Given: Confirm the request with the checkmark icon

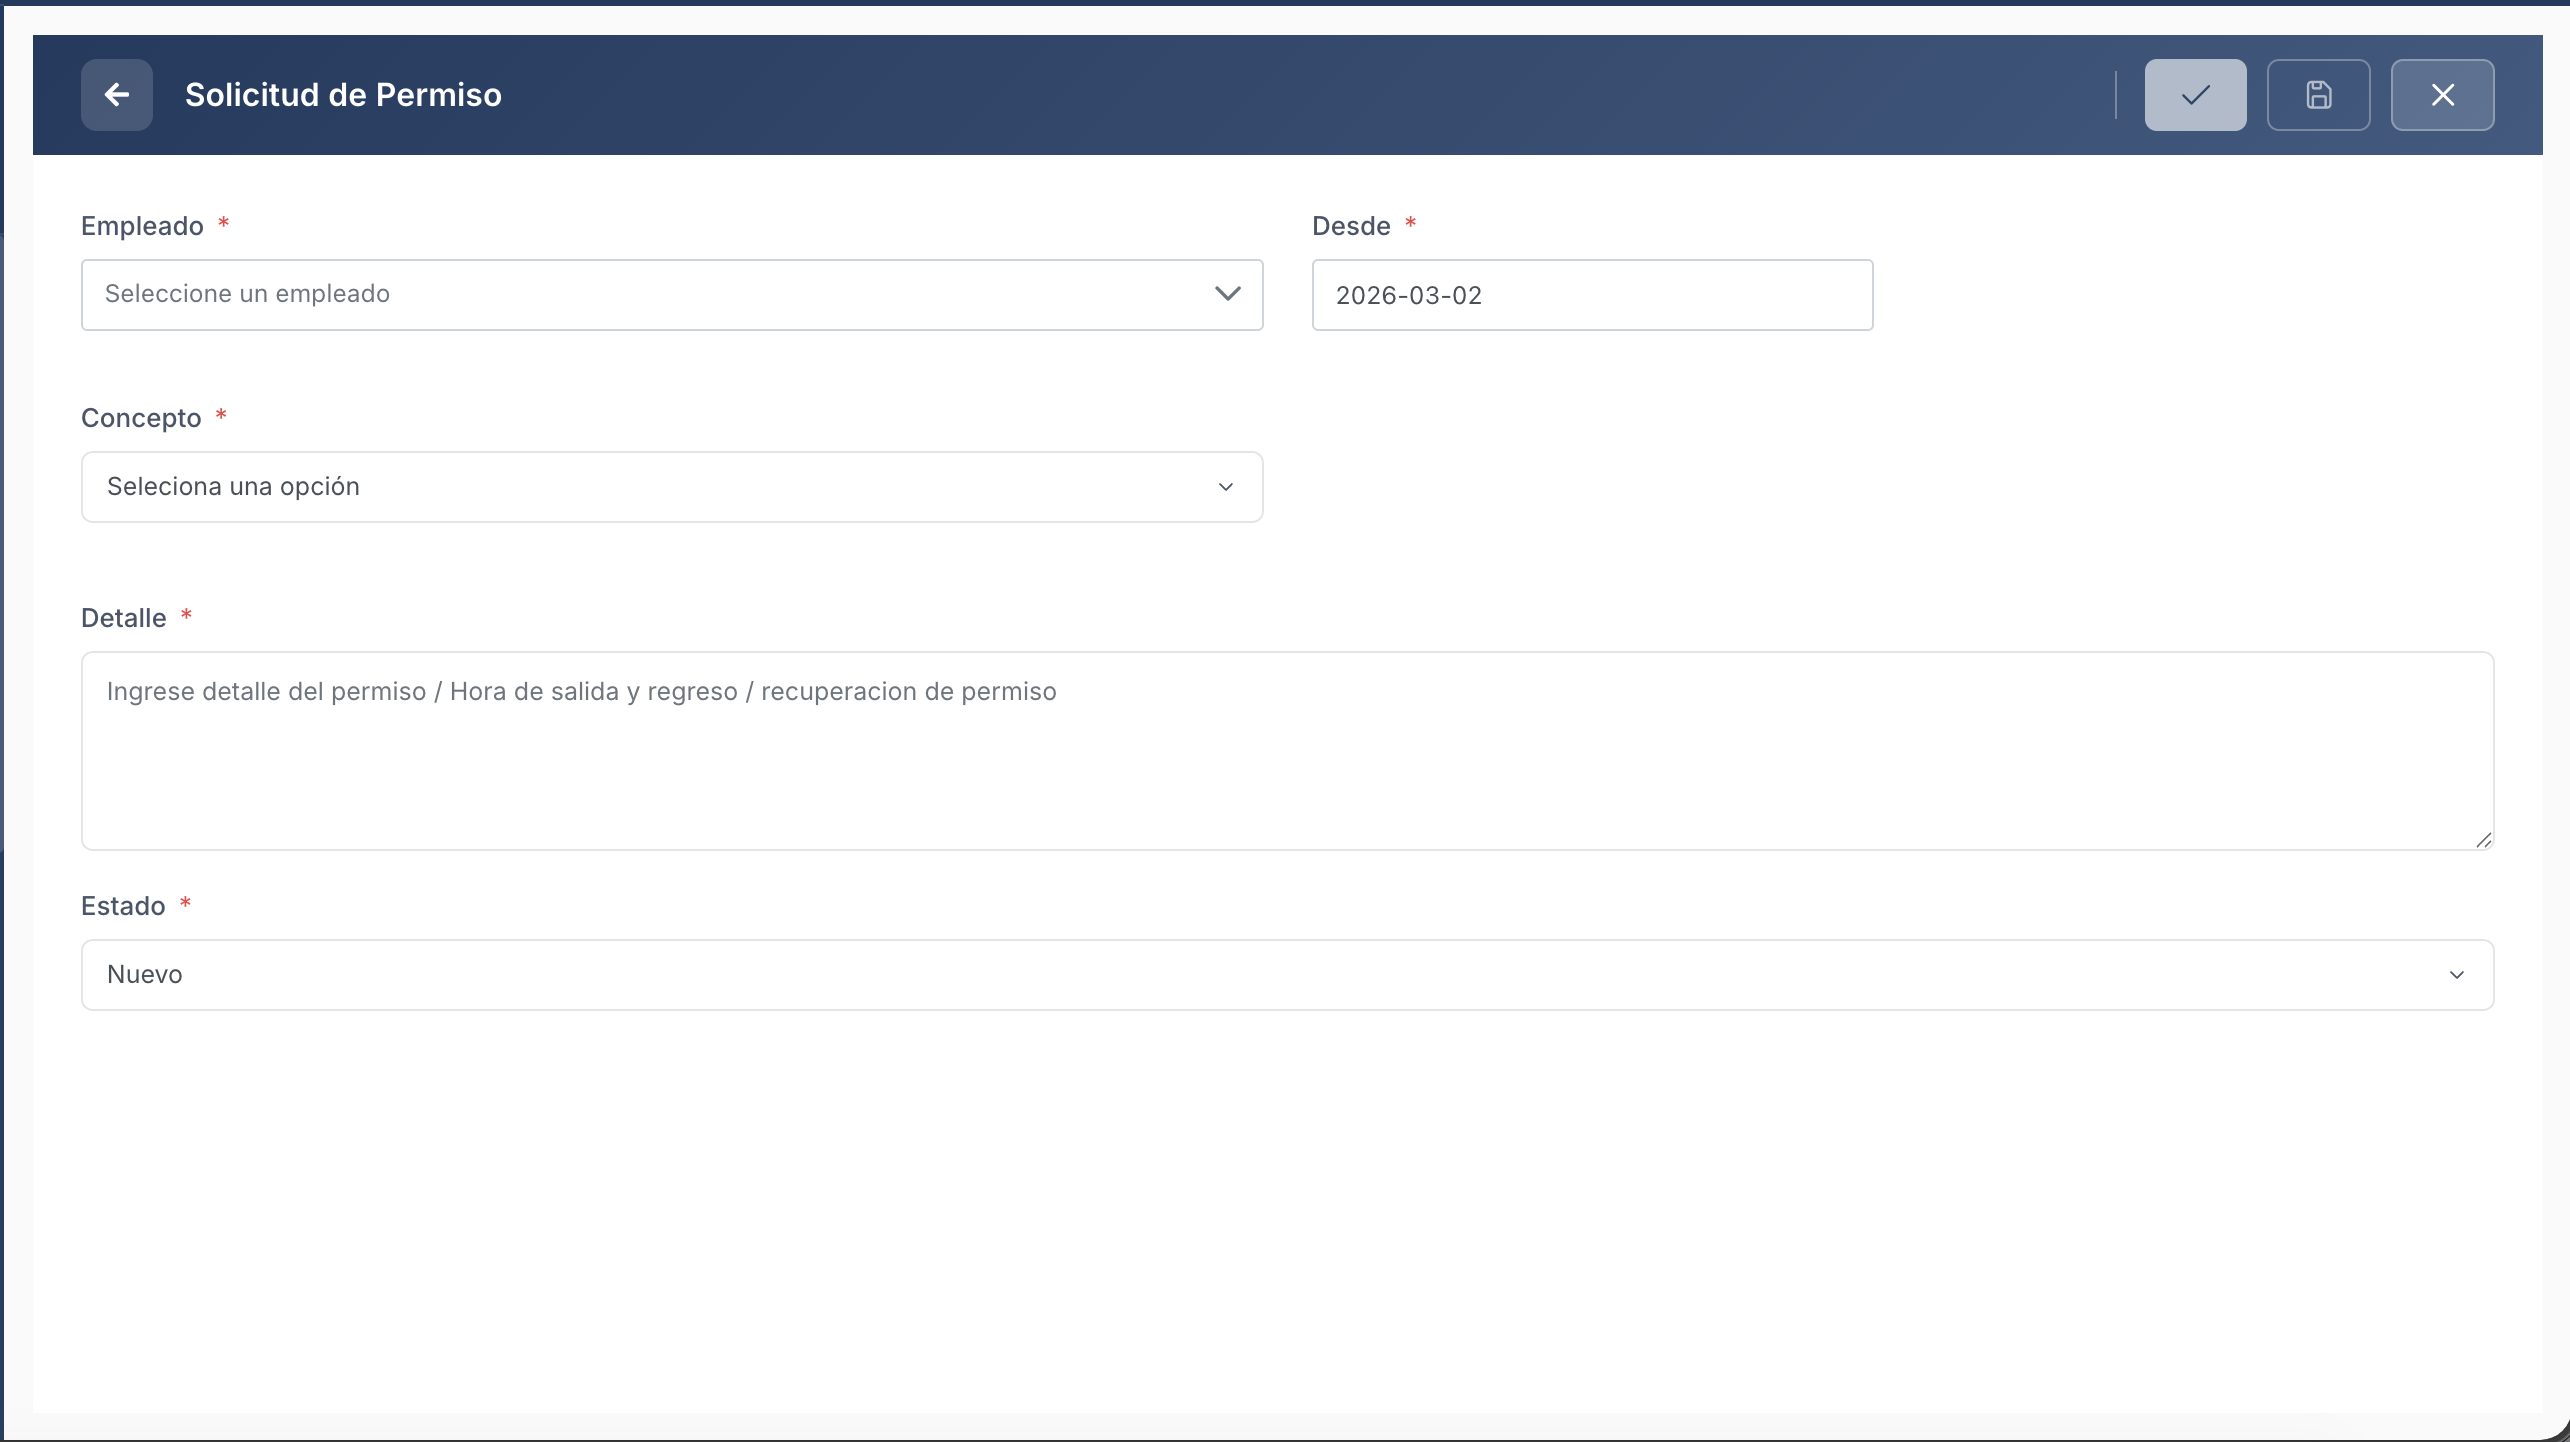Looking at the screenshot, I should pyautogui.click(x=2194, y=95).
